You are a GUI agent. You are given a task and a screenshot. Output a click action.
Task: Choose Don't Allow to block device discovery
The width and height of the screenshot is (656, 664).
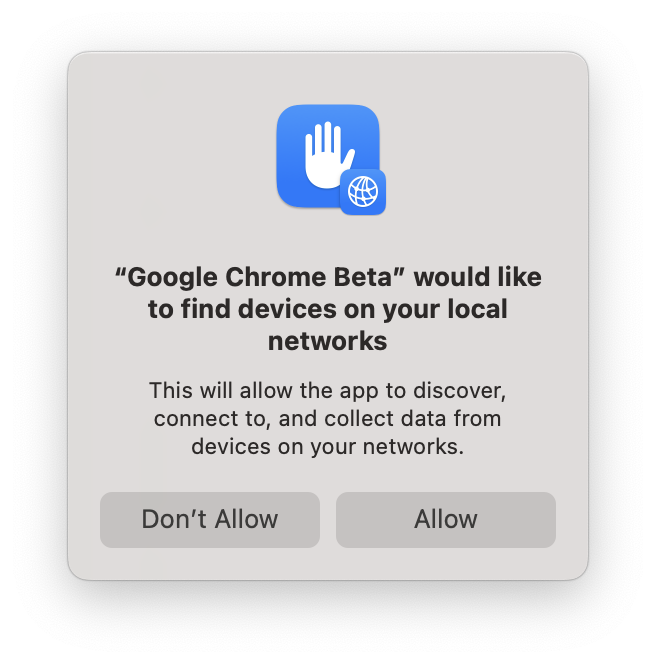(x=210, y=520)
